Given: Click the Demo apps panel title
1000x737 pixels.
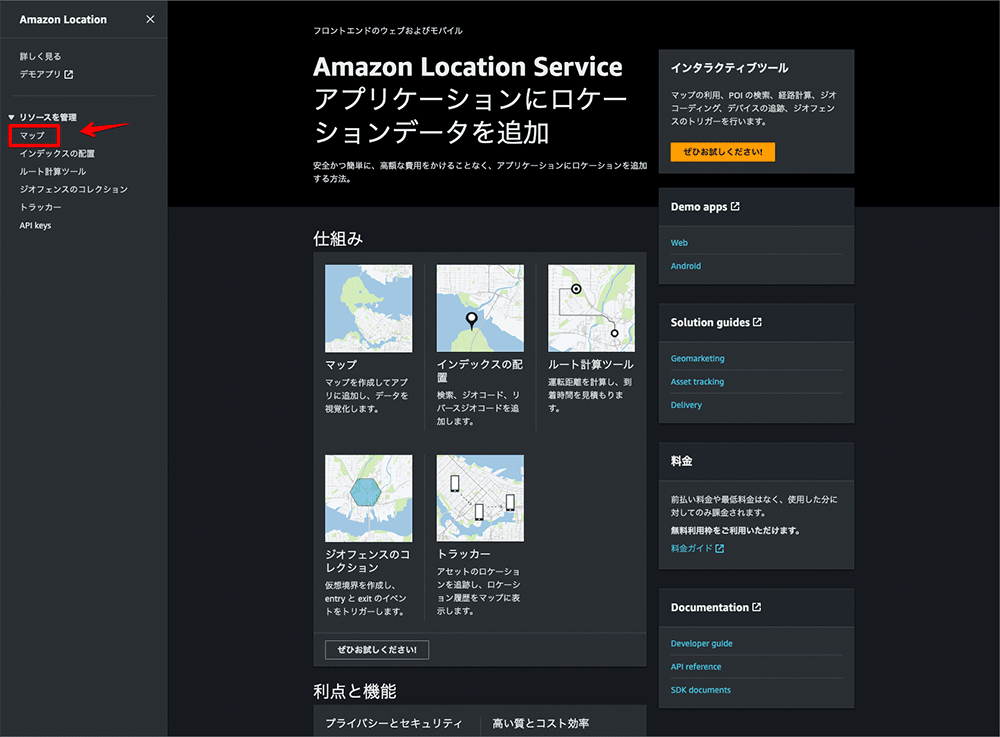Looking at the screenshot, I should click(x=699, y=207).
